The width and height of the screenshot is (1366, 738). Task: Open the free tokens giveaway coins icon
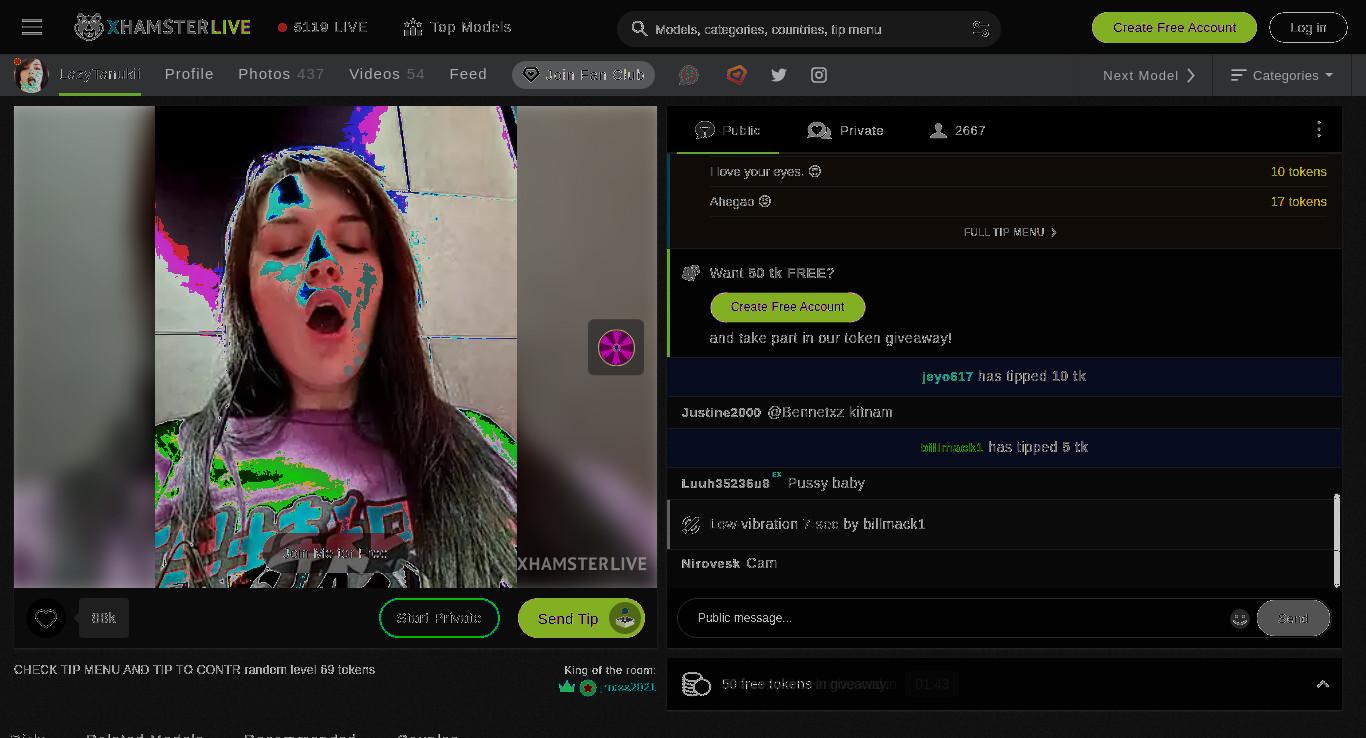pyautogui.click(x=696, y=684)
